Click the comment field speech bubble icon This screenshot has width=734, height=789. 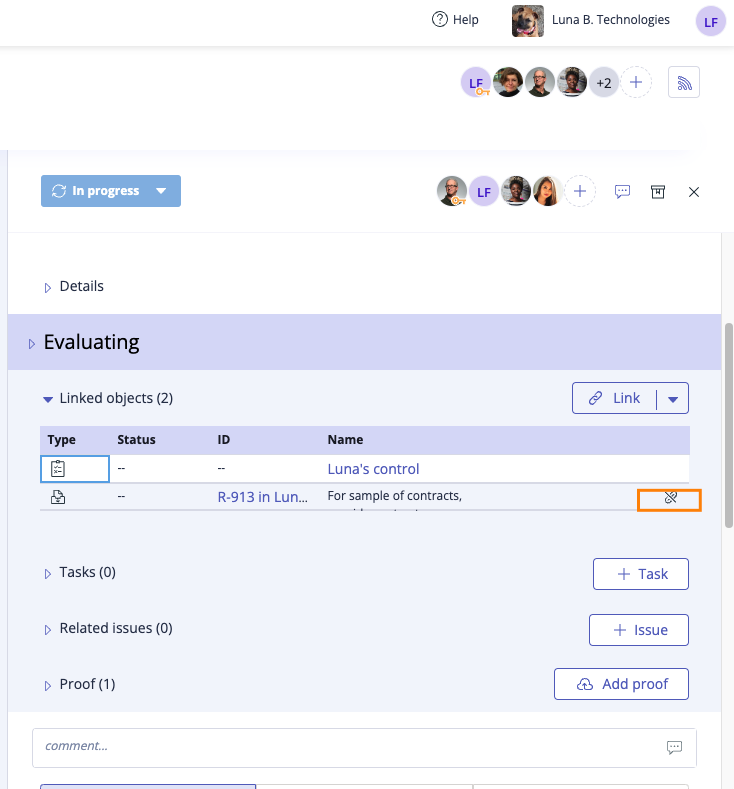pyautogui.click(x=674, y=746)
